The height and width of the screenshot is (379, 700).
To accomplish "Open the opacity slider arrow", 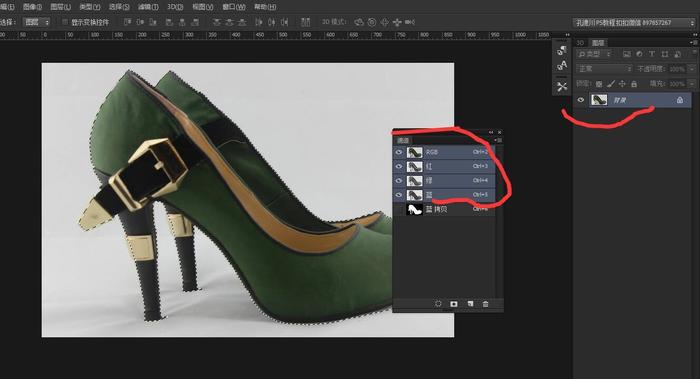I will [x=692, y=69].
